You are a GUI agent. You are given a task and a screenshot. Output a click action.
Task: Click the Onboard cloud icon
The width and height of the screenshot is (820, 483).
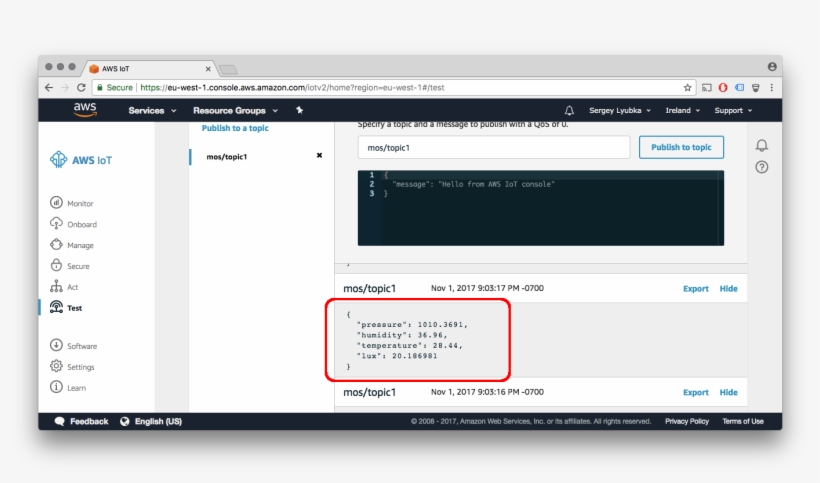coord(56,224)
